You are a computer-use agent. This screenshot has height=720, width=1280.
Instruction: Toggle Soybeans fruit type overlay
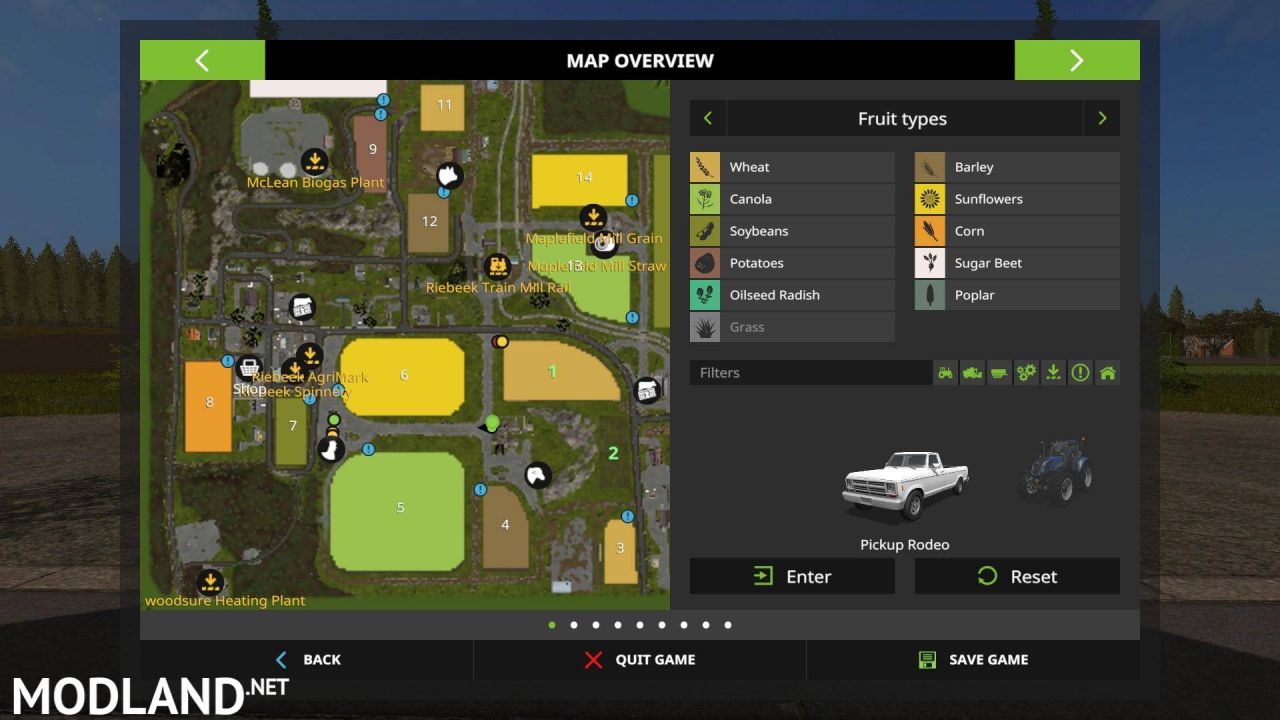point(792,231)
